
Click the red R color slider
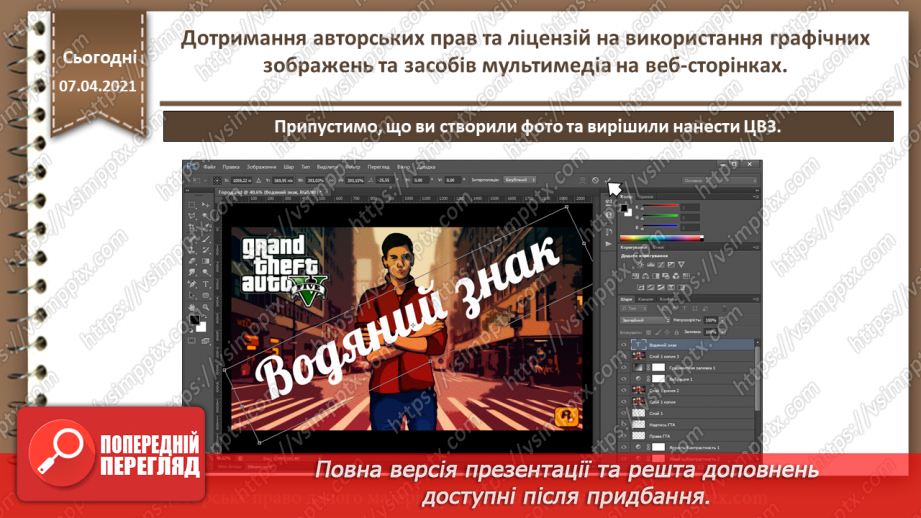pyautogui.click(x=660, y=206)
